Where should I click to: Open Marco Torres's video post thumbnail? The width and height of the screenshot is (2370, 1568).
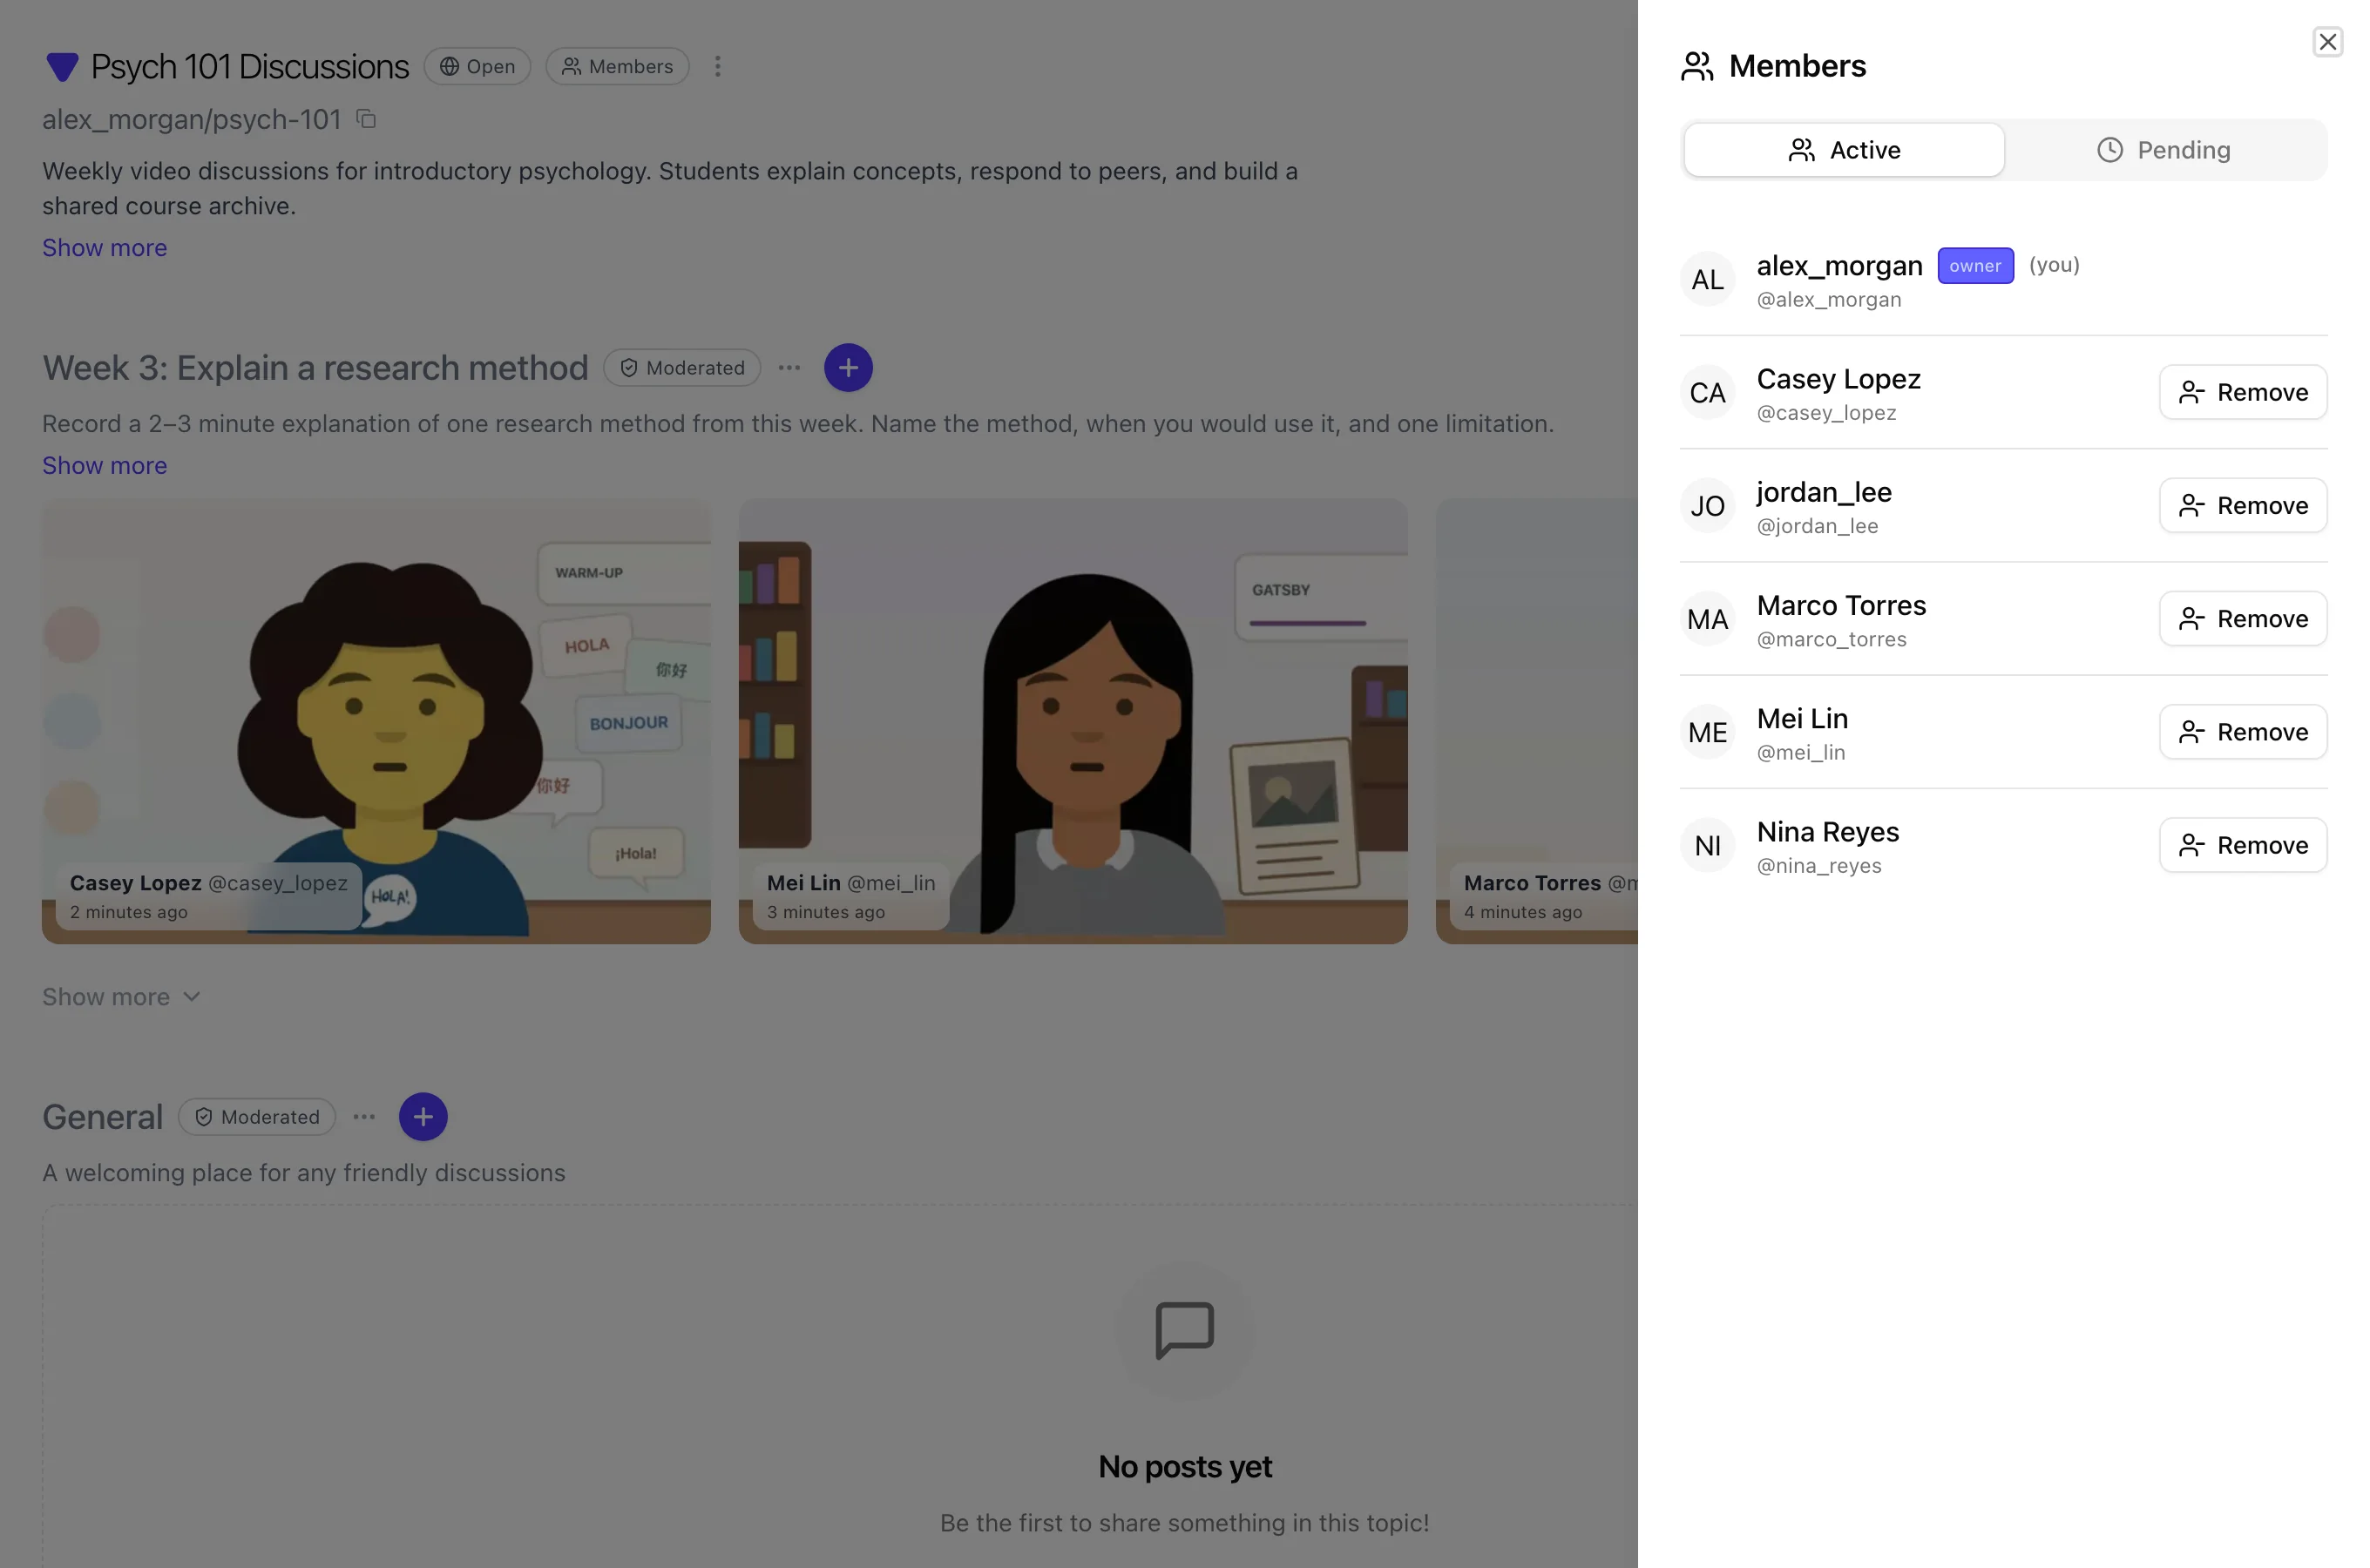[1537, 721]
